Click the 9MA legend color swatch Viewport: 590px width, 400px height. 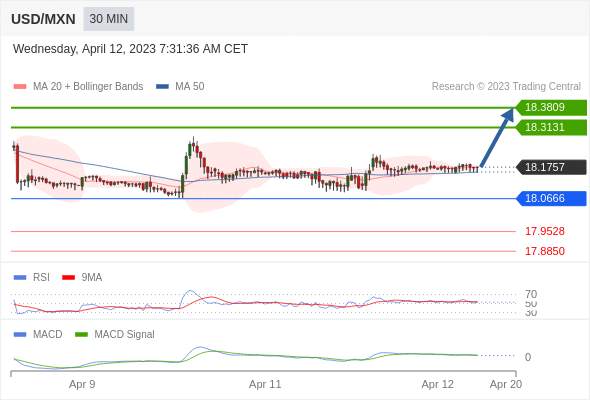coord(68,278)
